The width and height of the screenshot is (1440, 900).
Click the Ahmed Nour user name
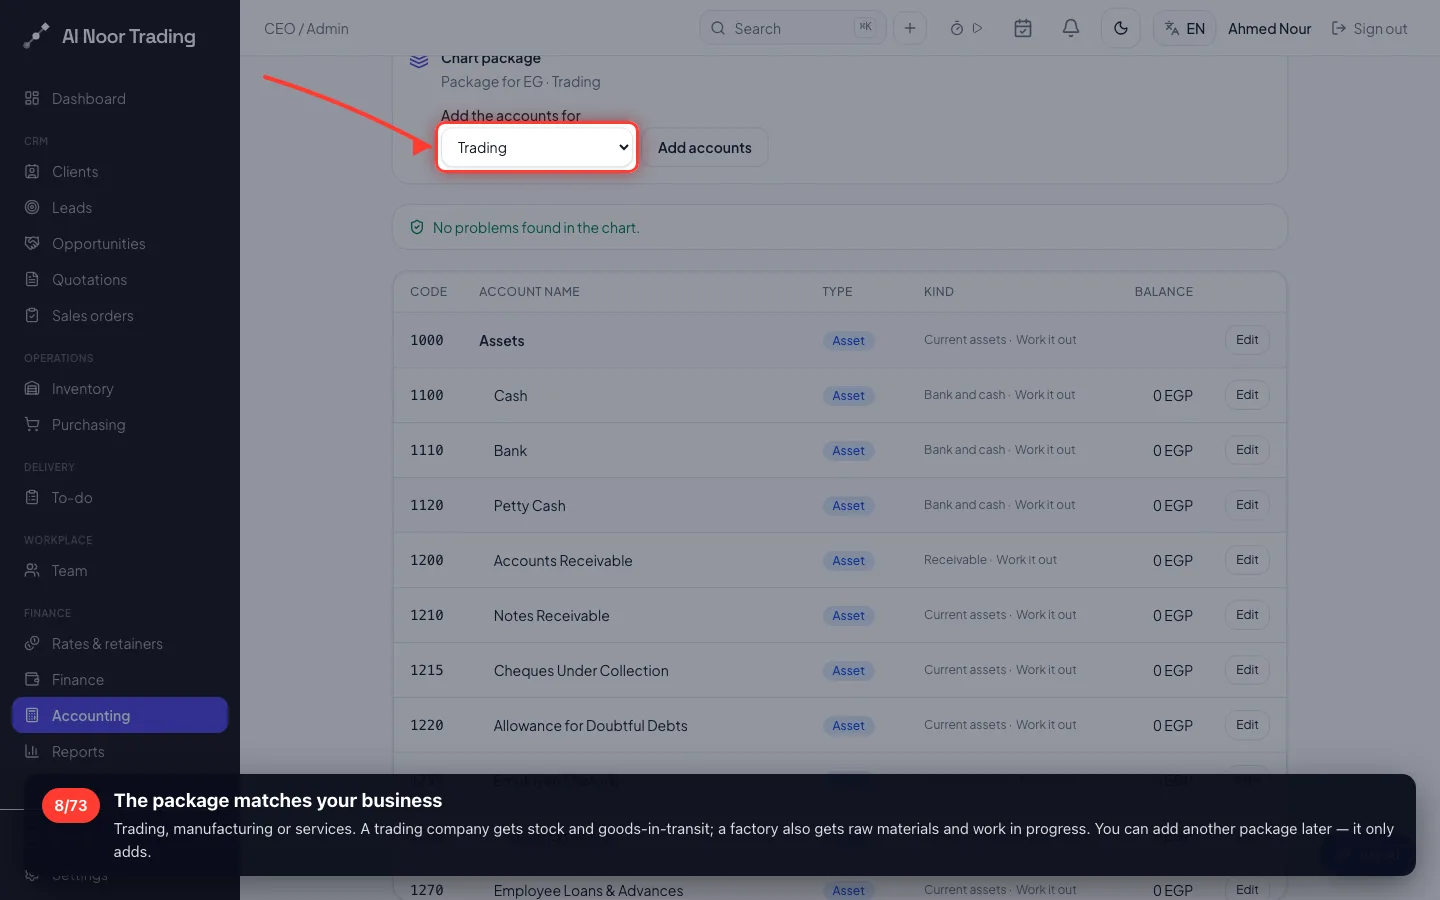(1269, 28)
